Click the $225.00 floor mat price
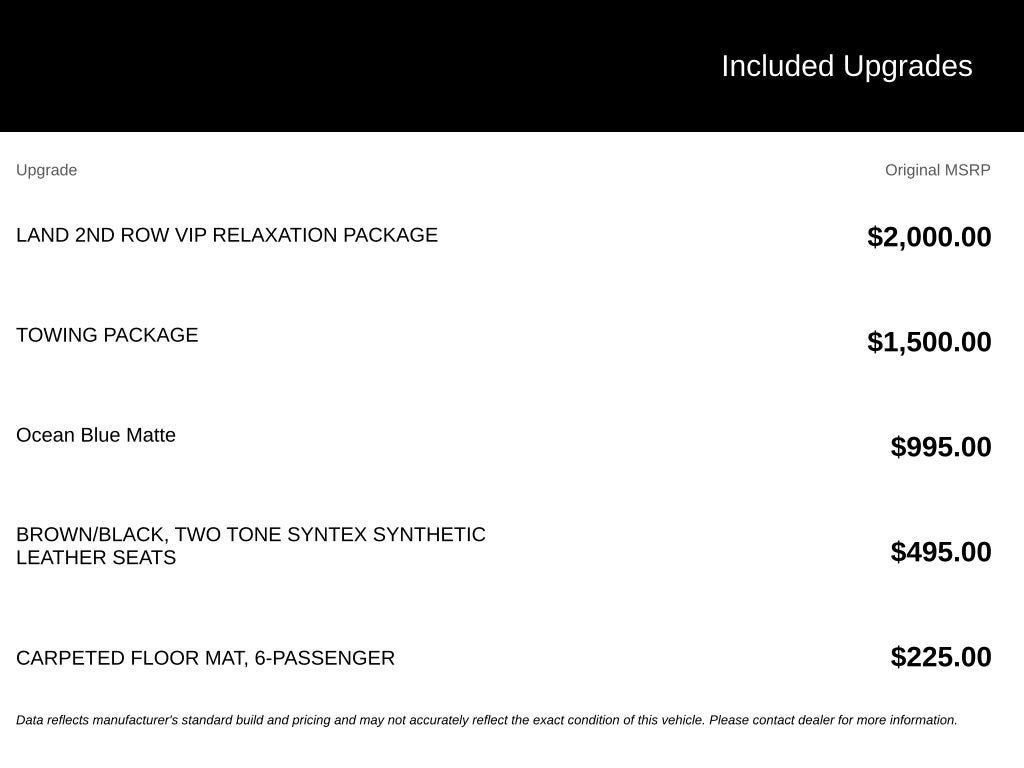This screenshot has height=768, width=1024. (940, 657)
